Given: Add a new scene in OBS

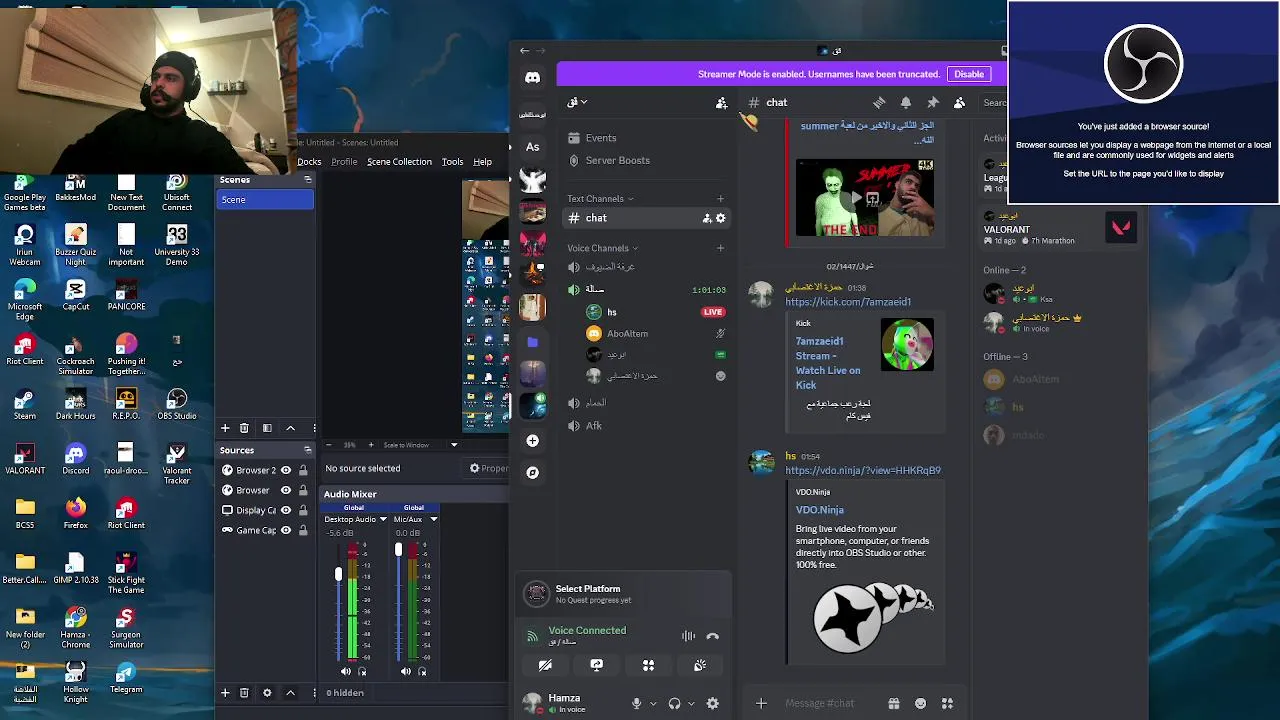Looking at the screenshot, I should coord(225,428).
